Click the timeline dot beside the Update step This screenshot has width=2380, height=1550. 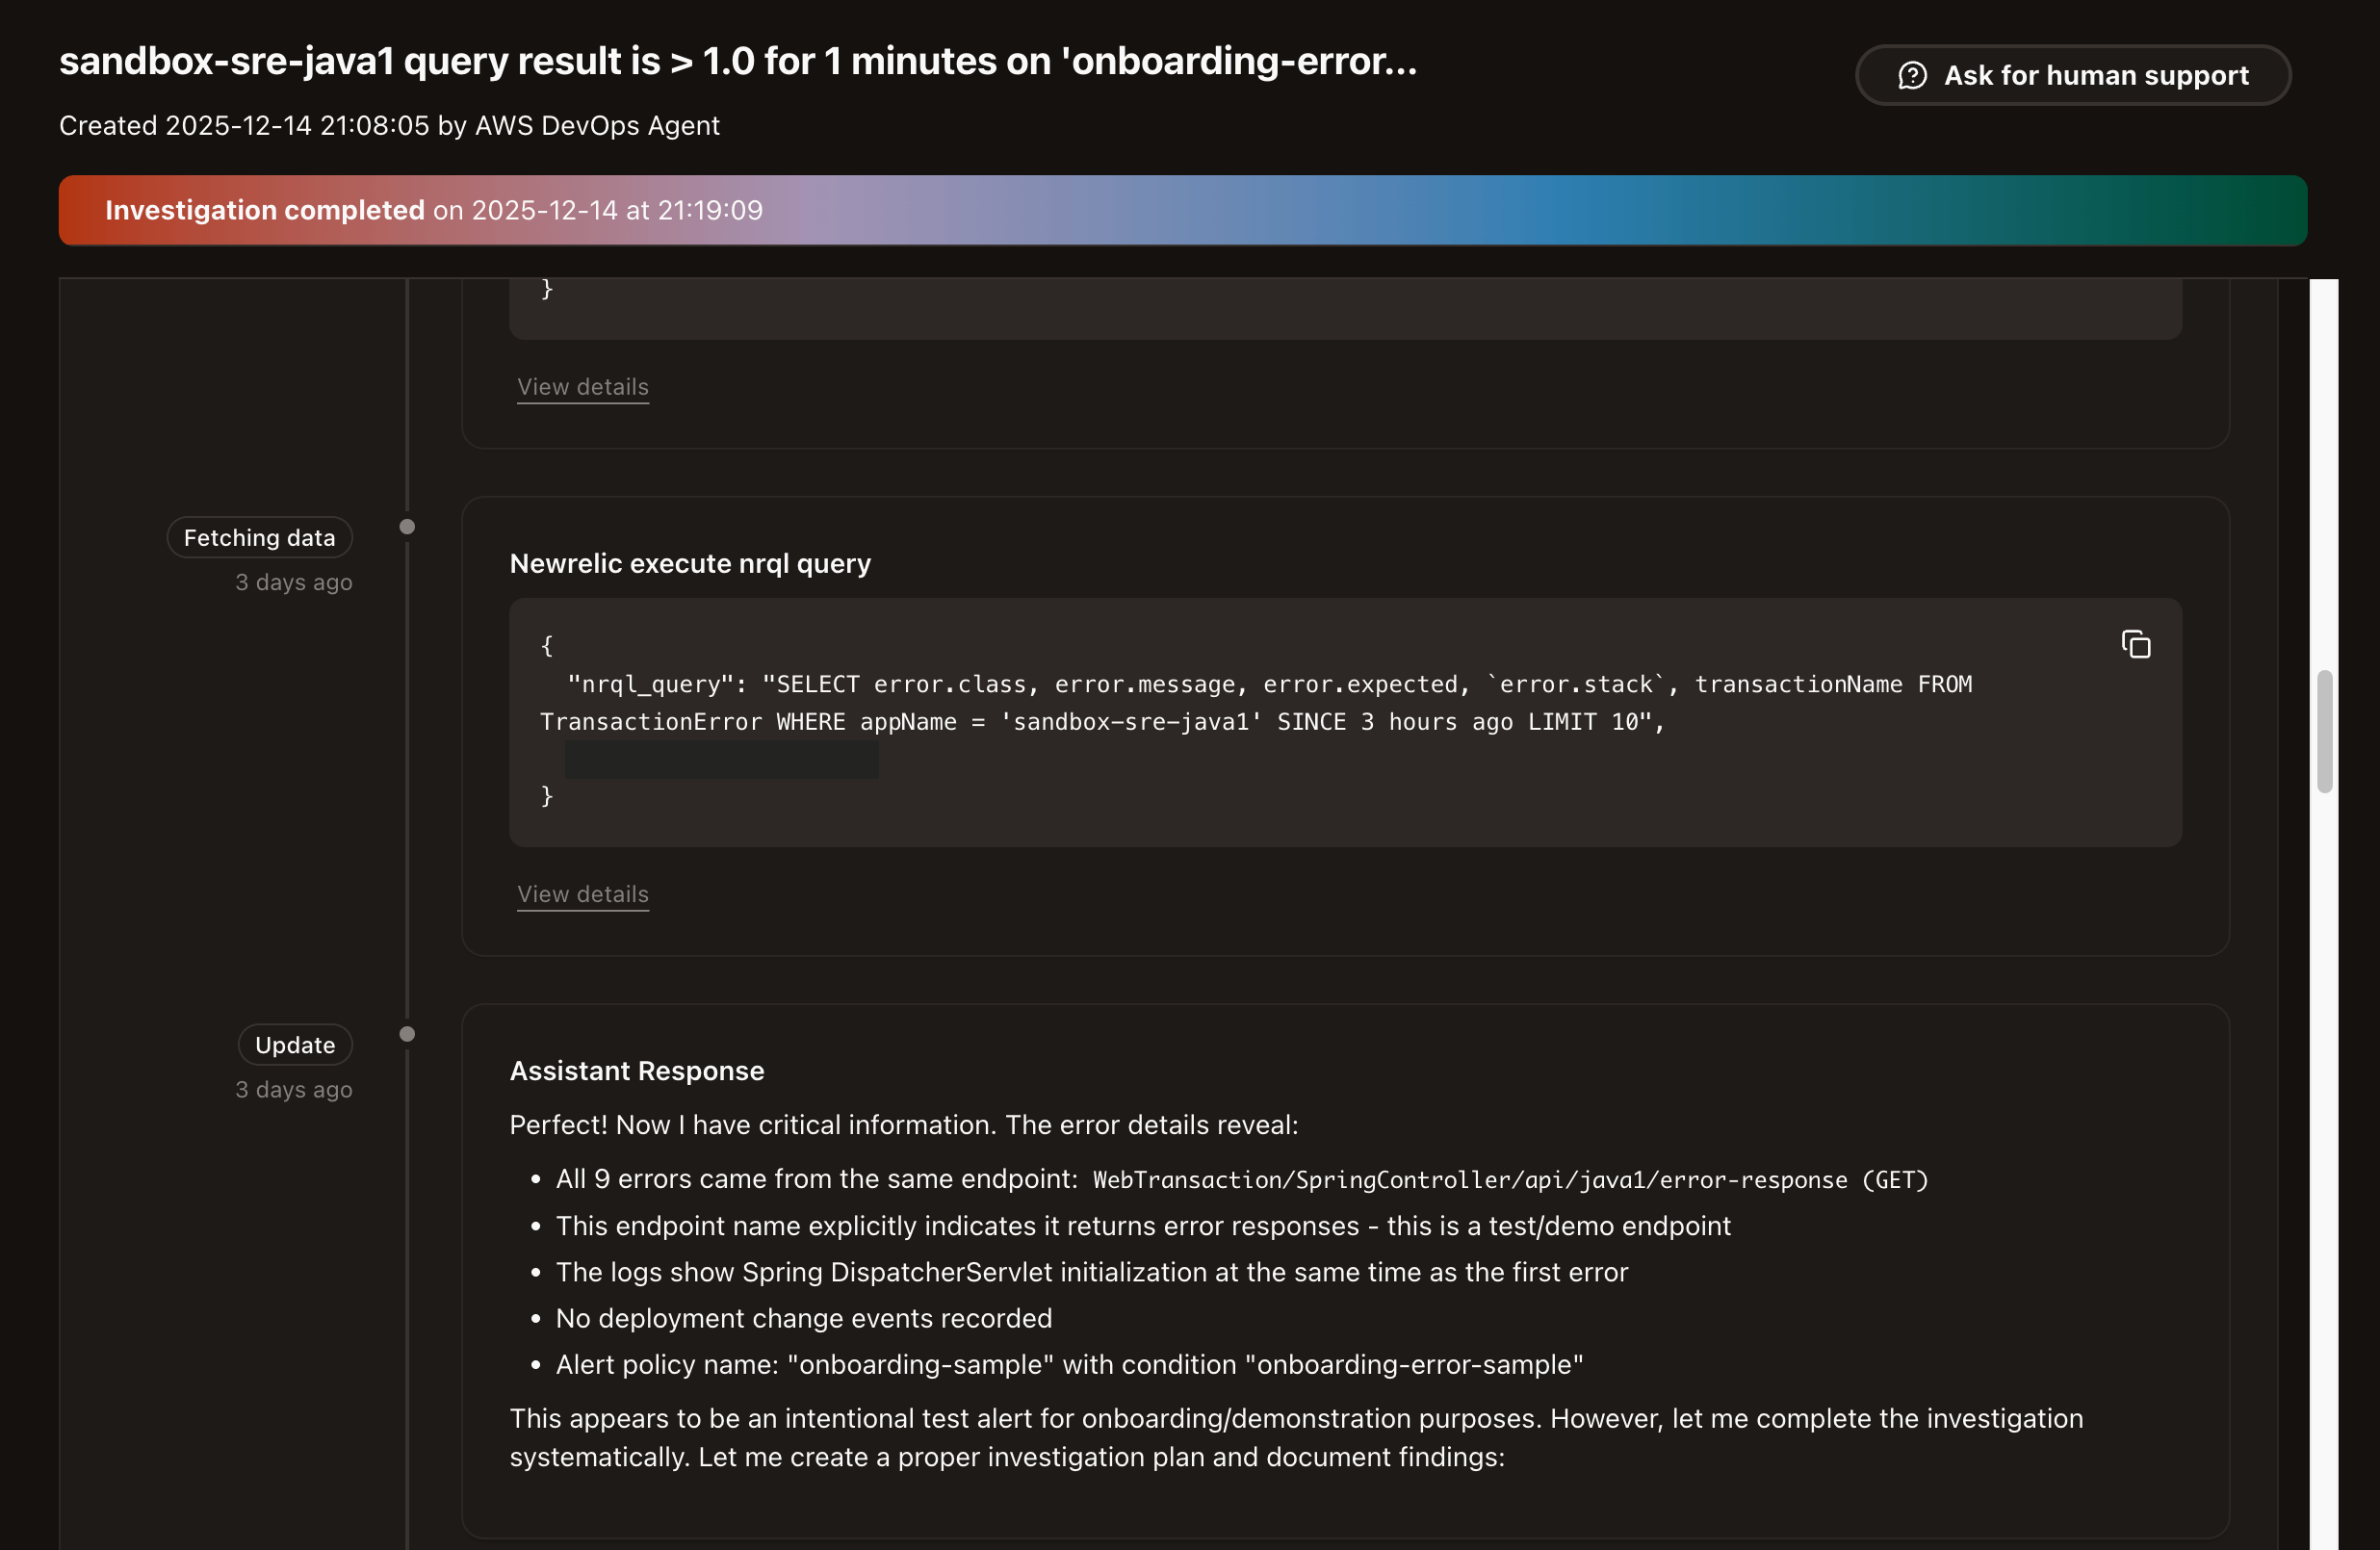click(407, 1034)
